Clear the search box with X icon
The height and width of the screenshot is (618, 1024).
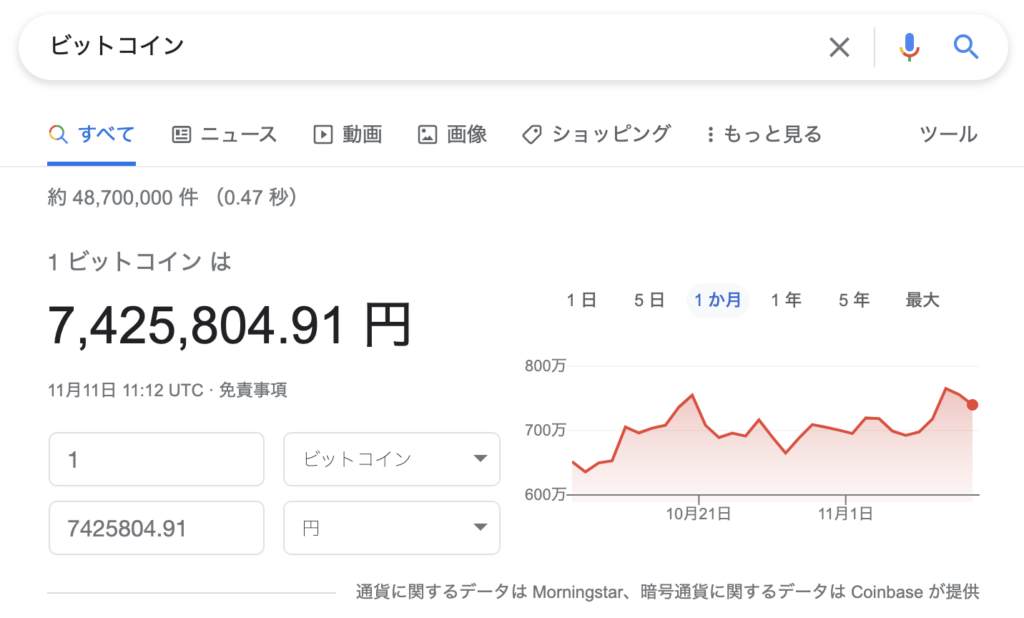[x=839, y=47]
